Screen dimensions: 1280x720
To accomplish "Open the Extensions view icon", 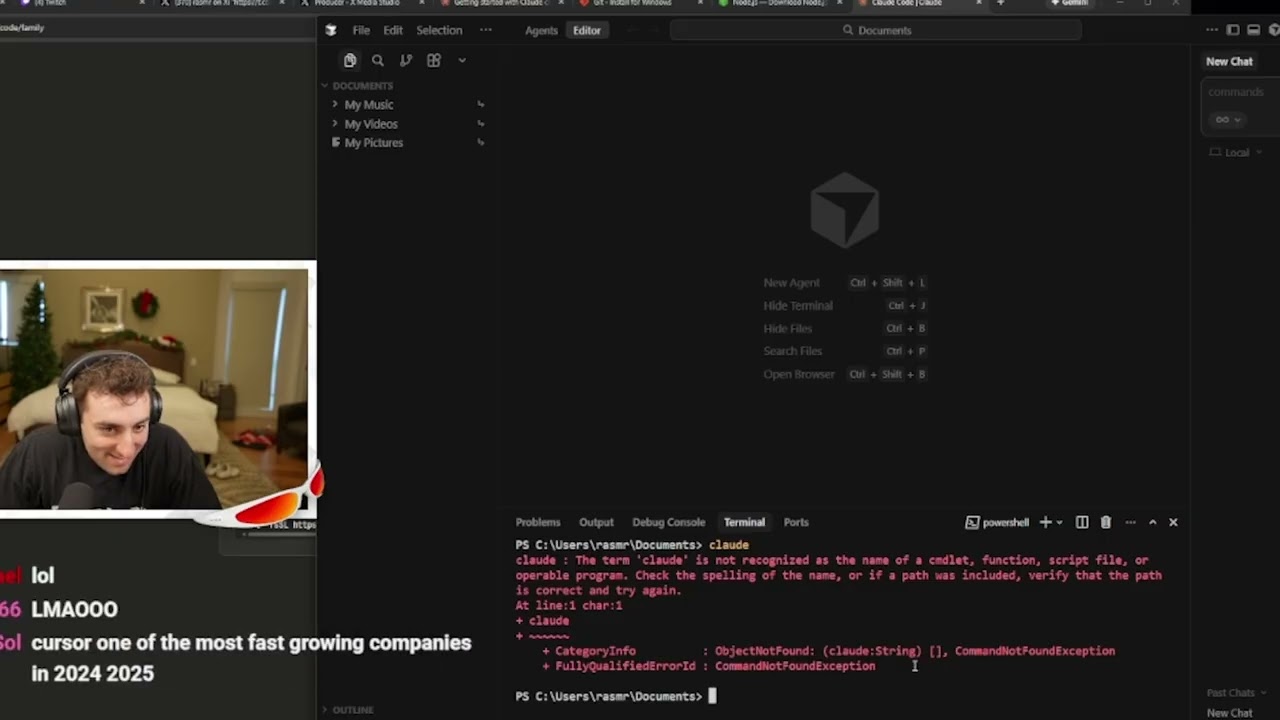I will [433, 60].
